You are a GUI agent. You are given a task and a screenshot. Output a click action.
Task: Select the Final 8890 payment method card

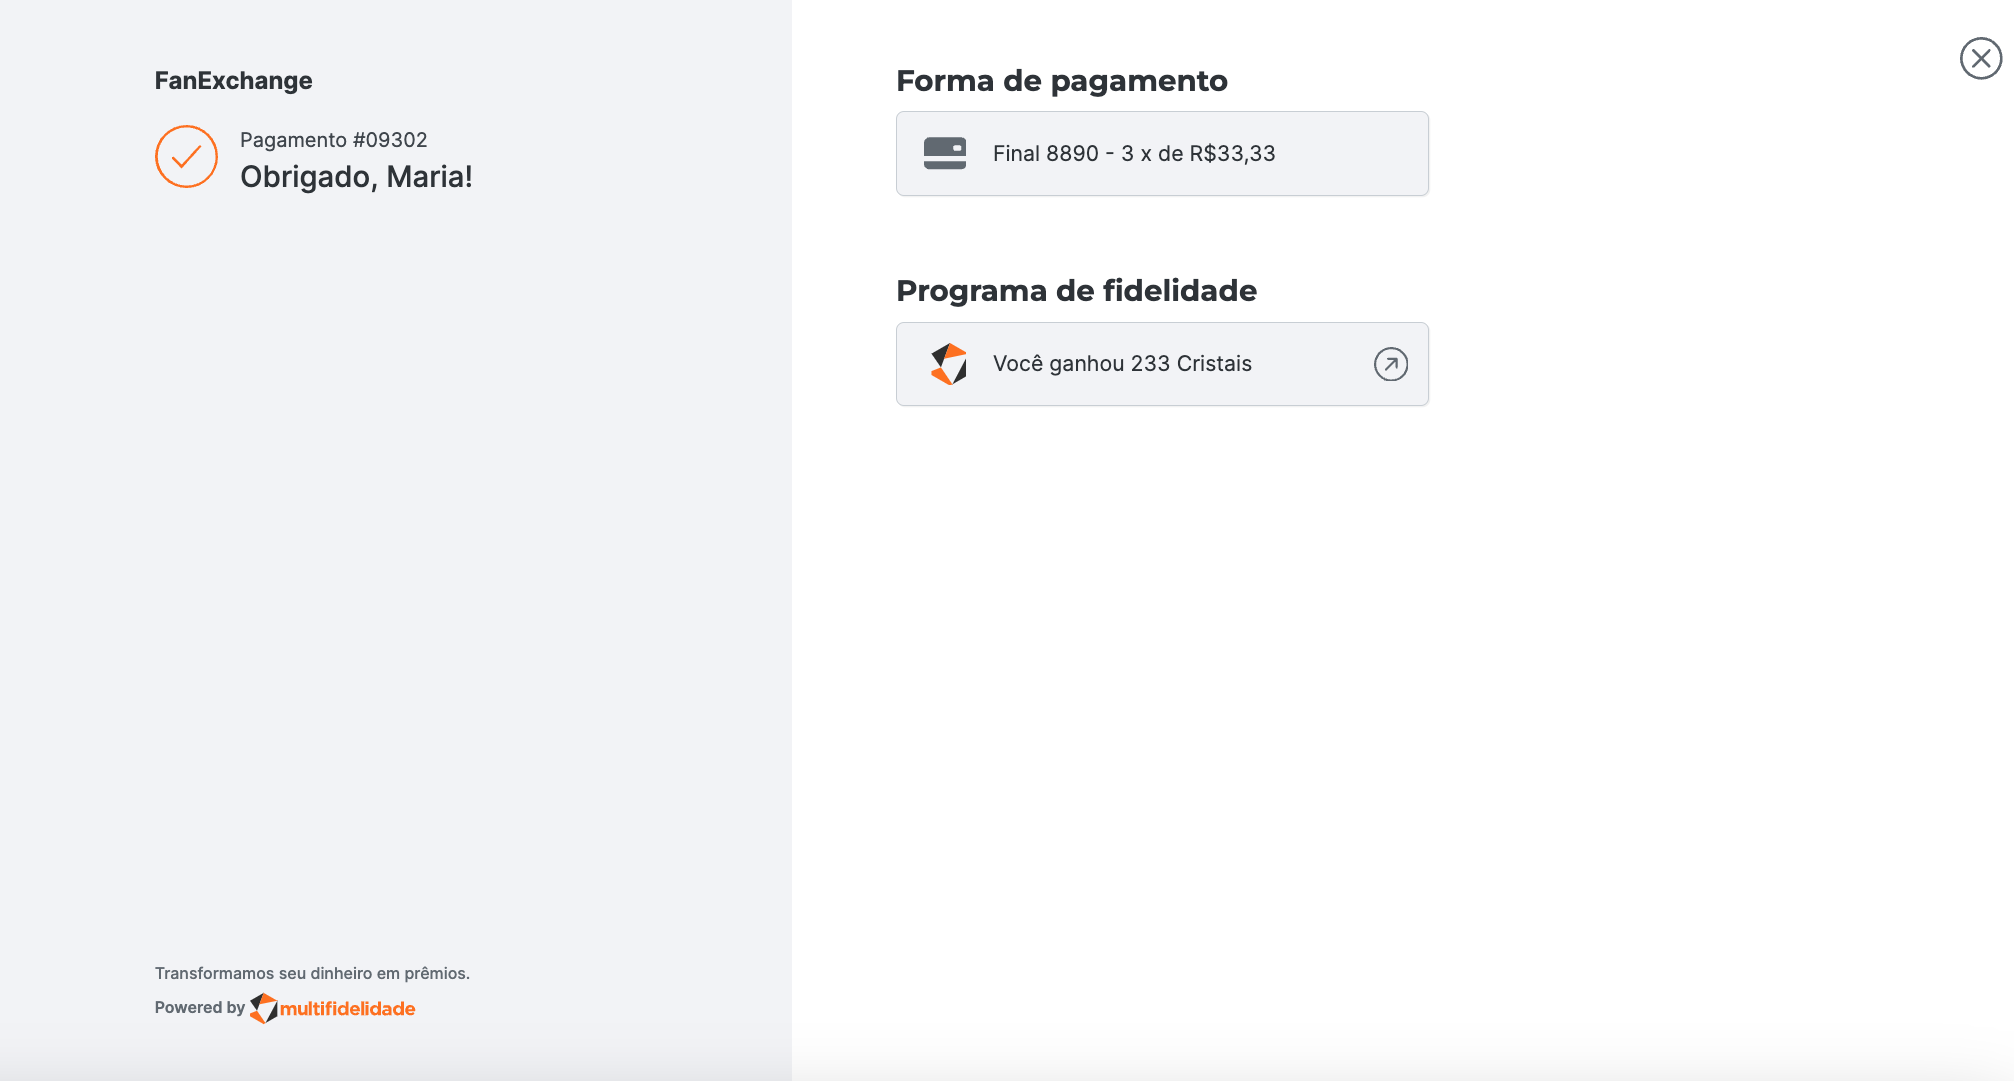coord(1162,153)
